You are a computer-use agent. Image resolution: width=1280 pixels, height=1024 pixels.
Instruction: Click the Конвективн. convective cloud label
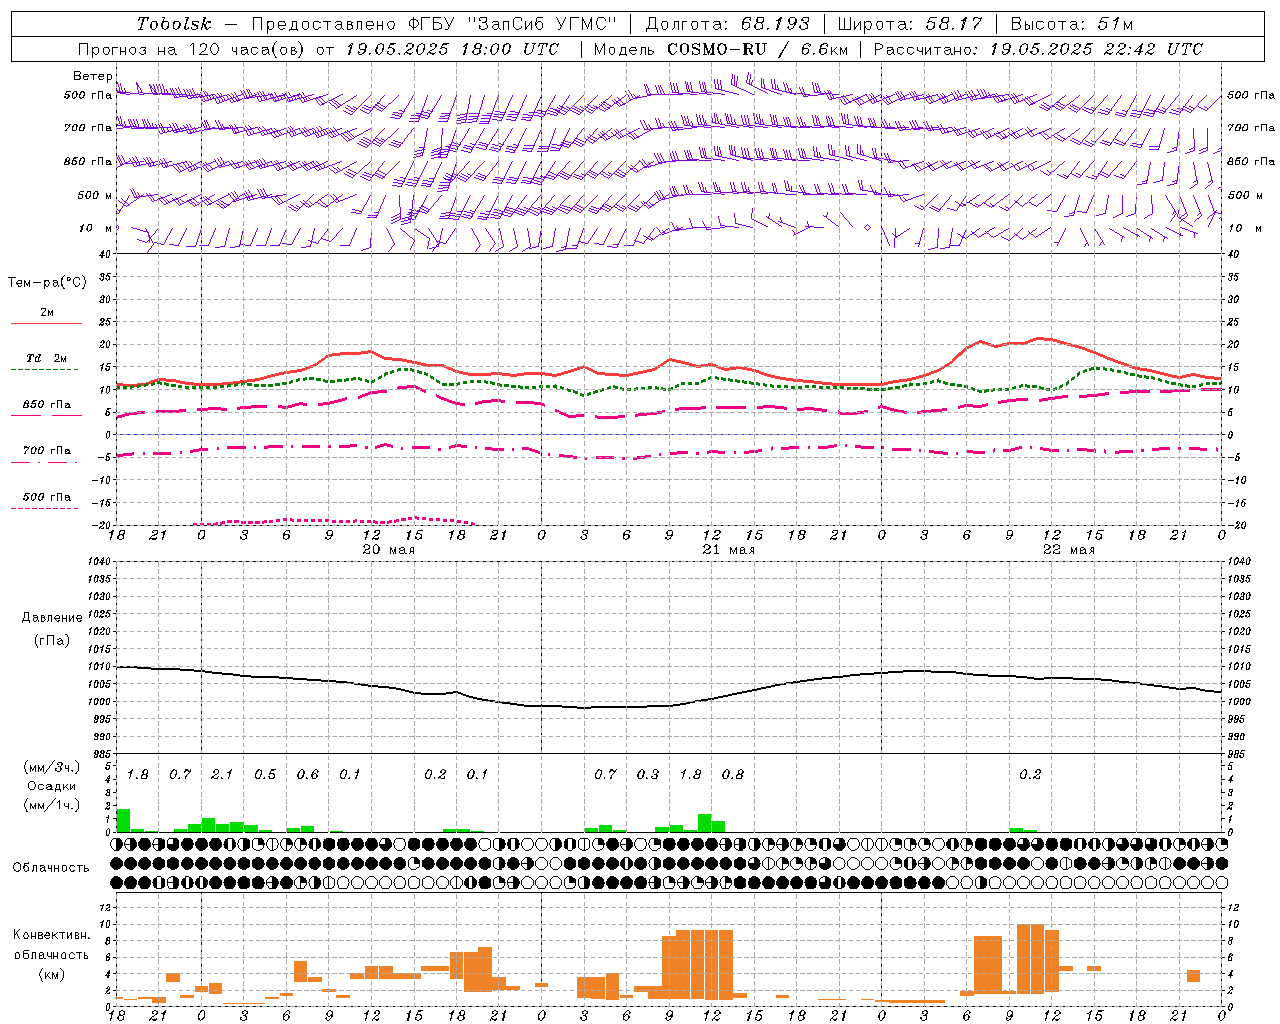coord(52,935)
